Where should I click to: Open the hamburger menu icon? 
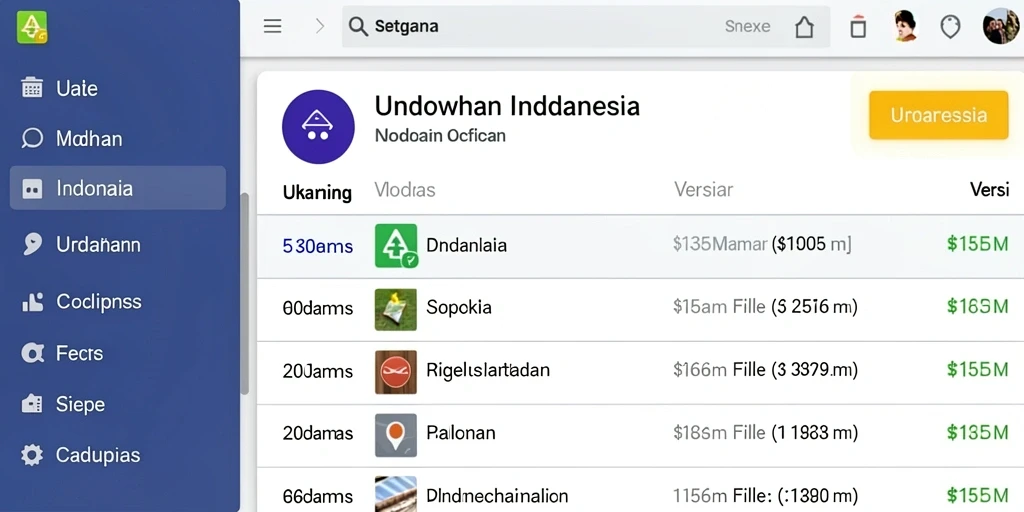pyautogui.click(x=272, y=26)
